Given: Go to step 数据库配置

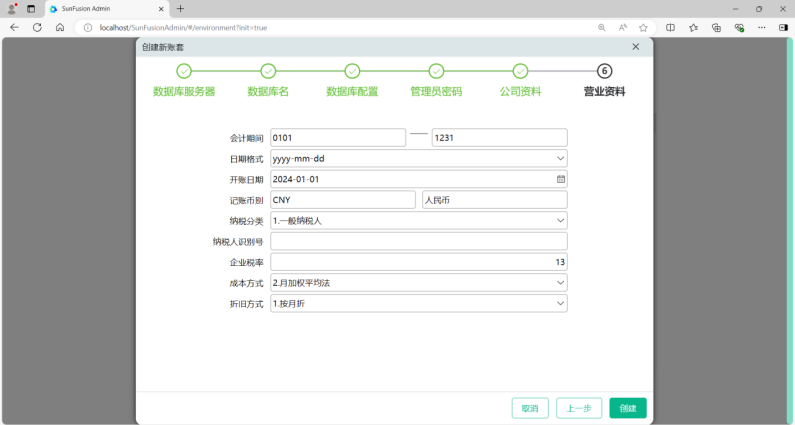Looking at the screenshot, I should [352, 80].
